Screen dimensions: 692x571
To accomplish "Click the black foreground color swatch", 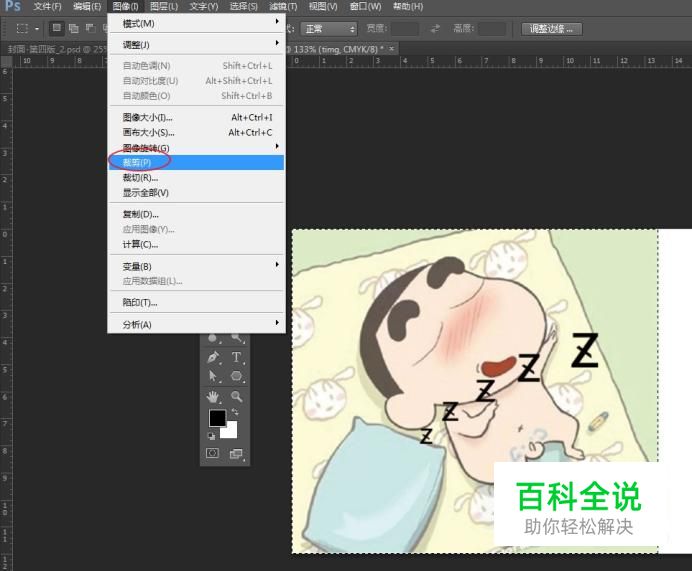I will tap(217, 418).
